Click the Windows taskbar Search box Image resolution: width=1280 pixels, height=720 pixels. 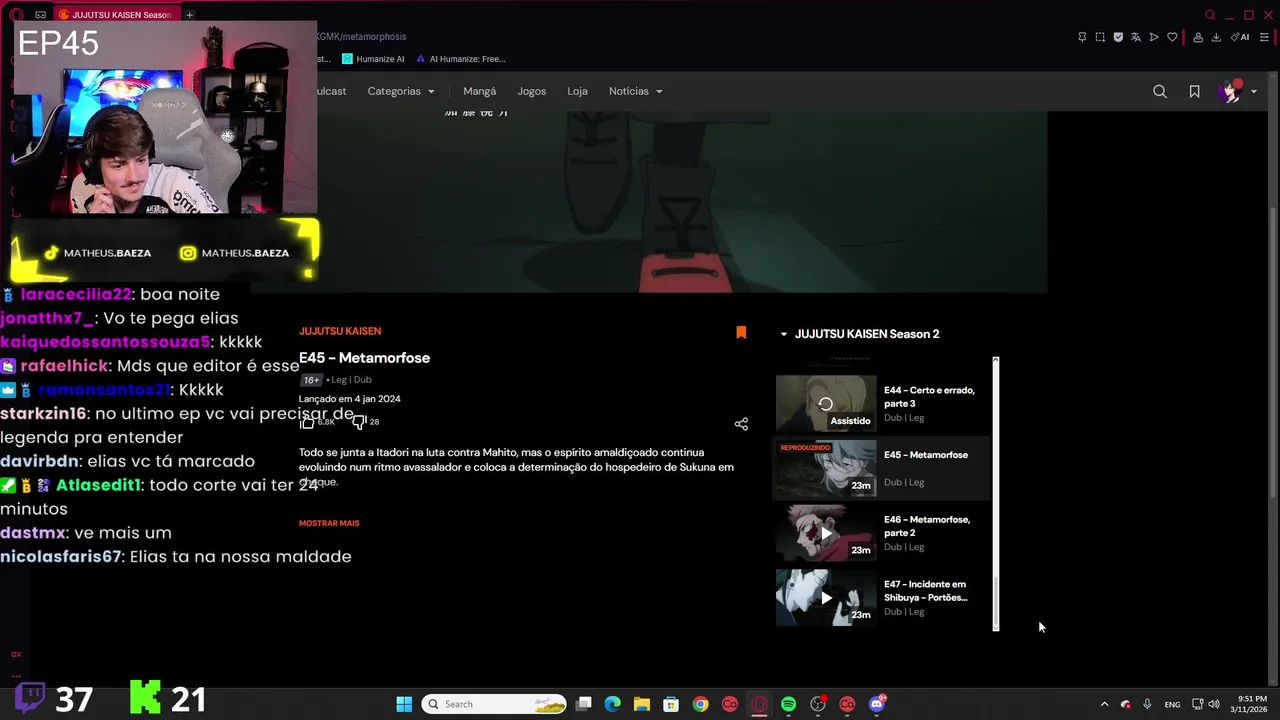point(494,704)
